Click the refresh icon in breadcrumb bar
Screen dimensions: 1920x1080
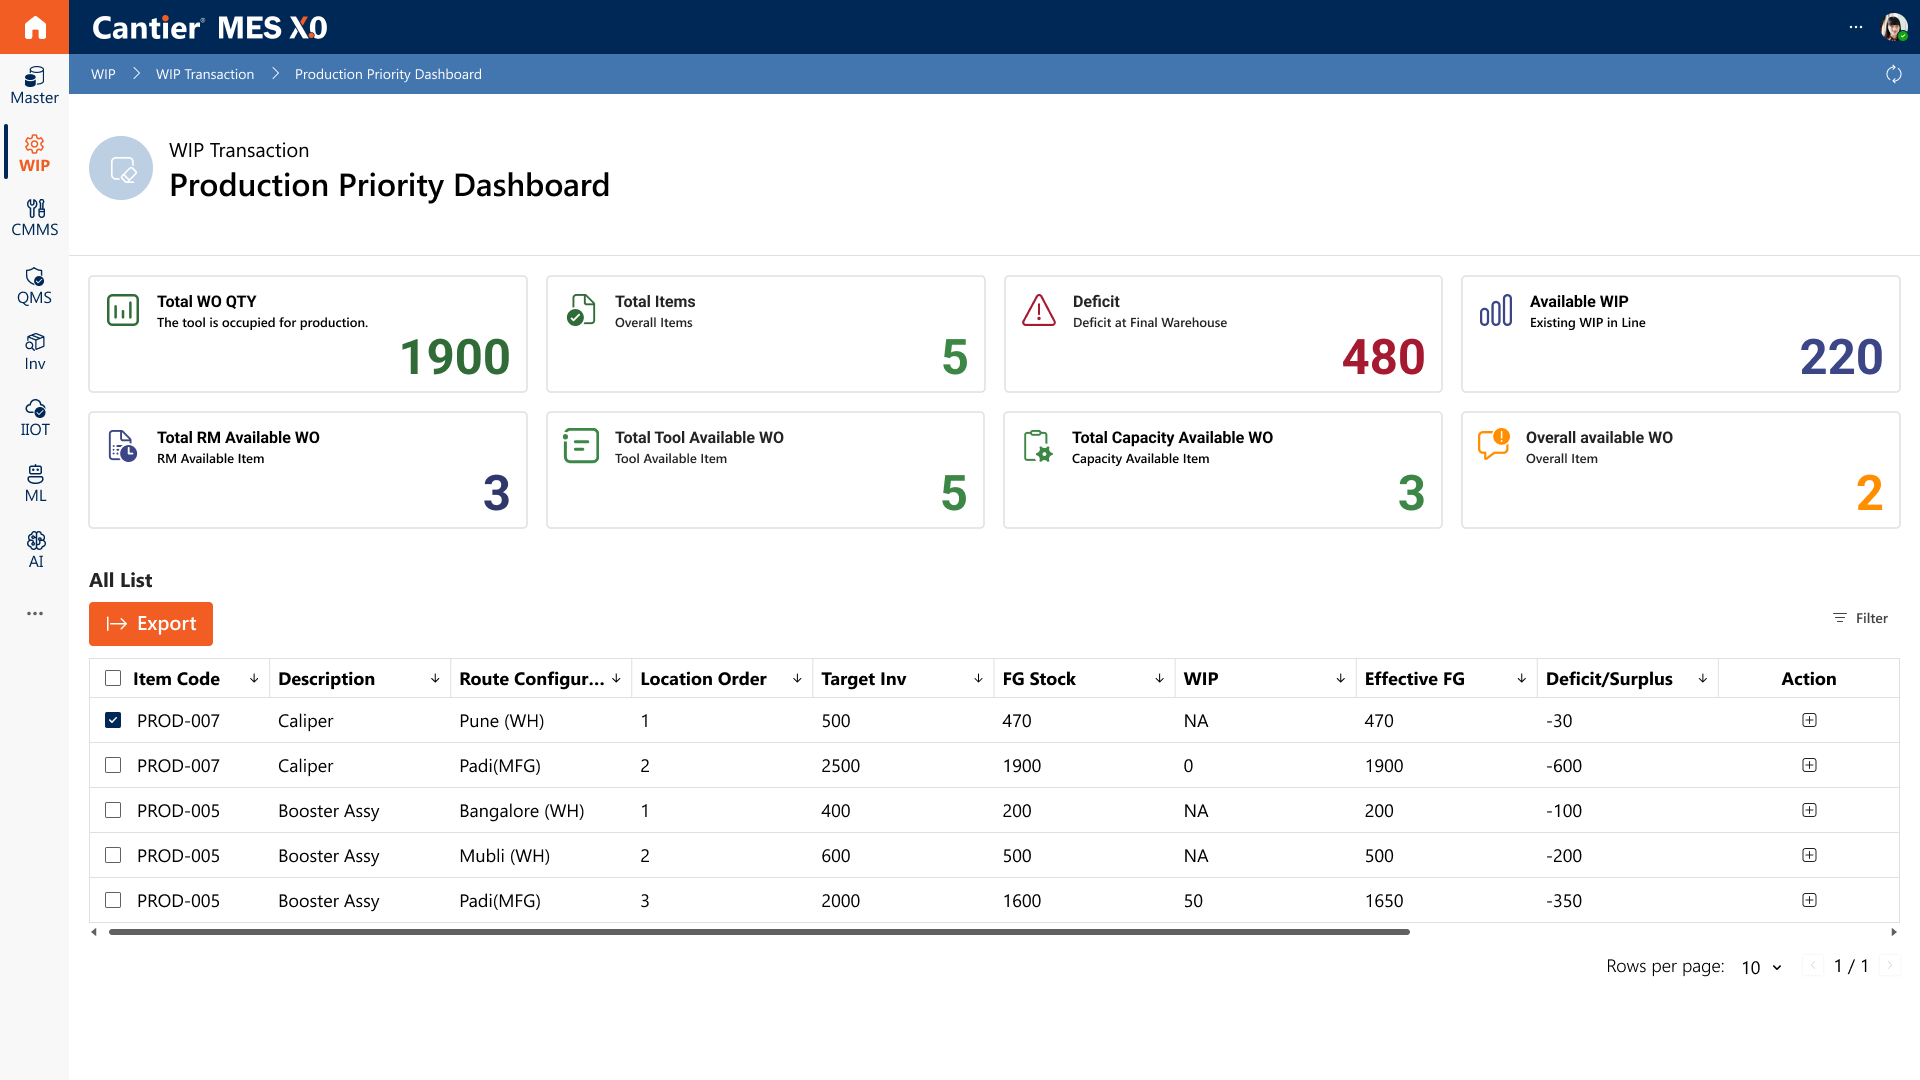(x=1893, y=74)
